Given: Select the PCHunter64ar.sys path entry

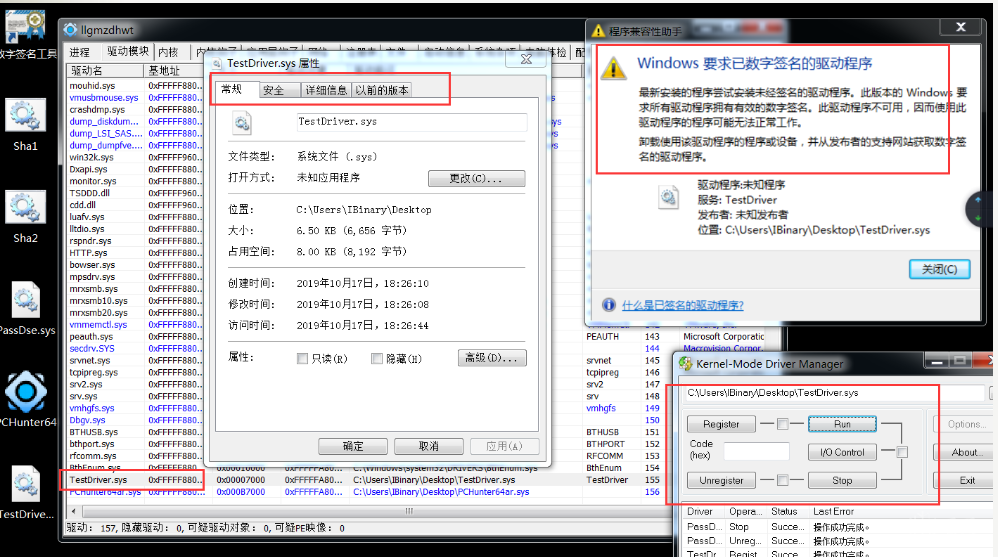Looking at the screenshot, I should pyautogui.click(x=441, y=492).
